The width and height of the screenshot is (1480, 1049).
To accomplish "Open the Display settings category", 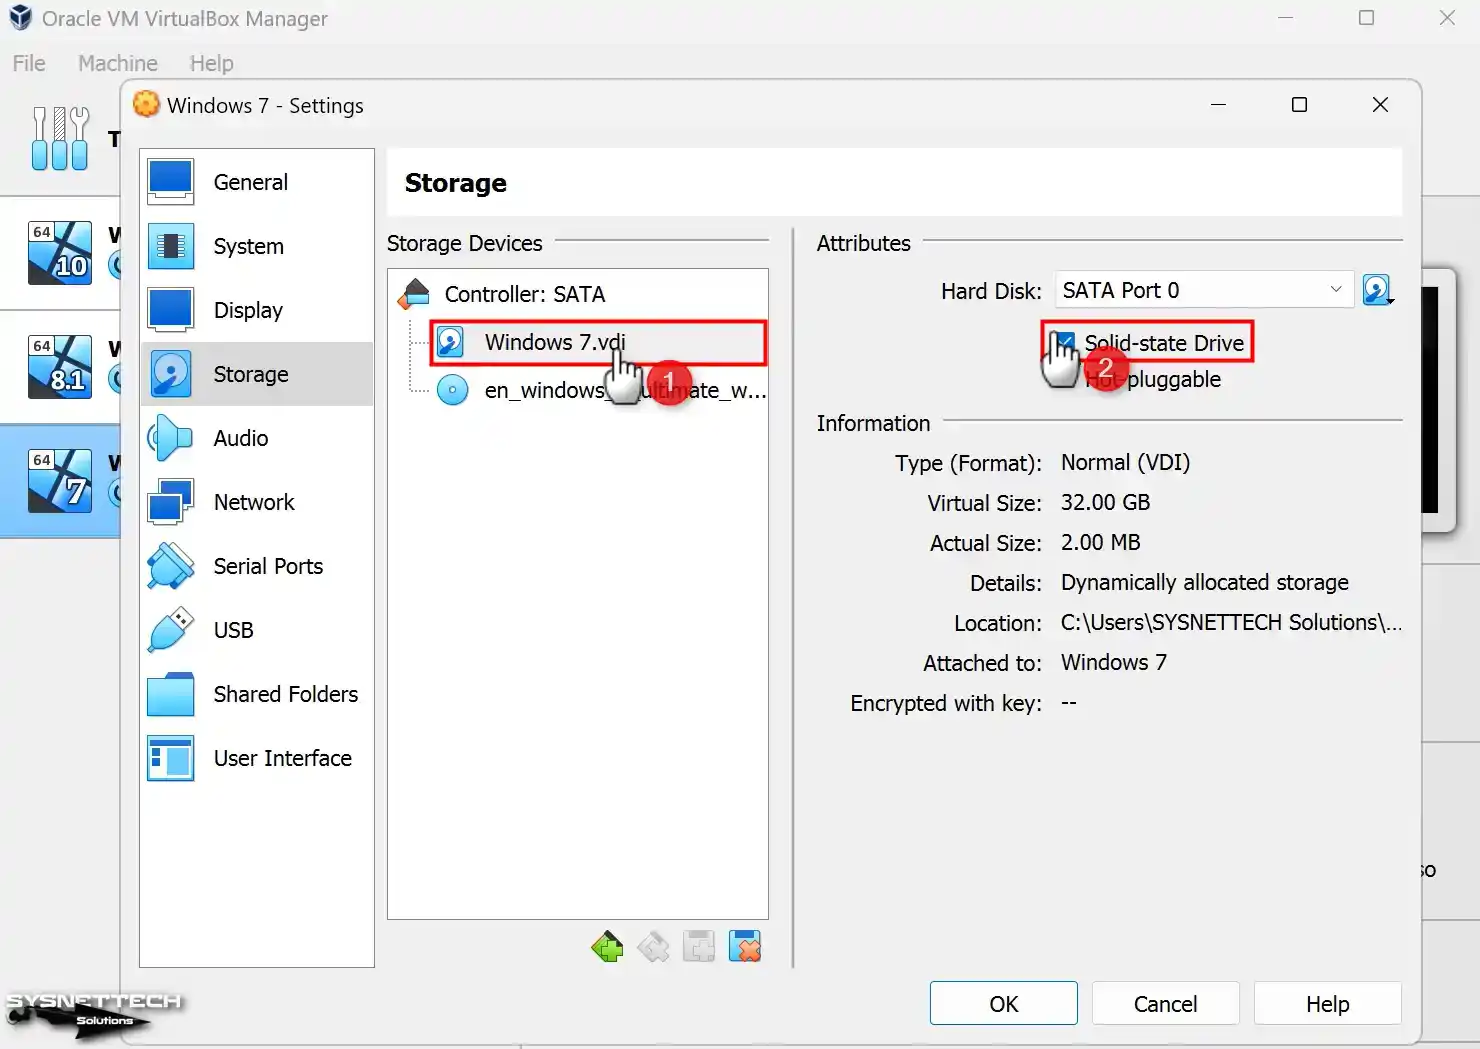I will tap(257, 310).
